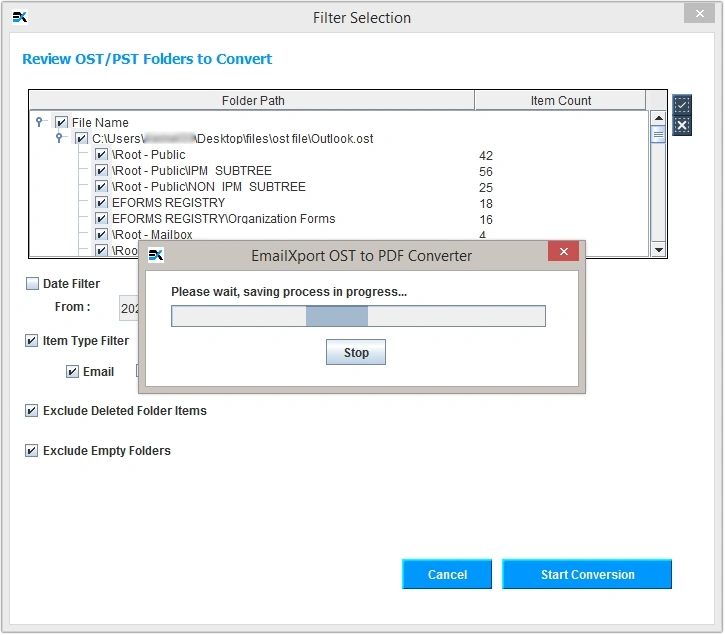Collapse the Outlook.ost tree node
Viewport: 725px width, 635px height.
click(x=59, y=138)
